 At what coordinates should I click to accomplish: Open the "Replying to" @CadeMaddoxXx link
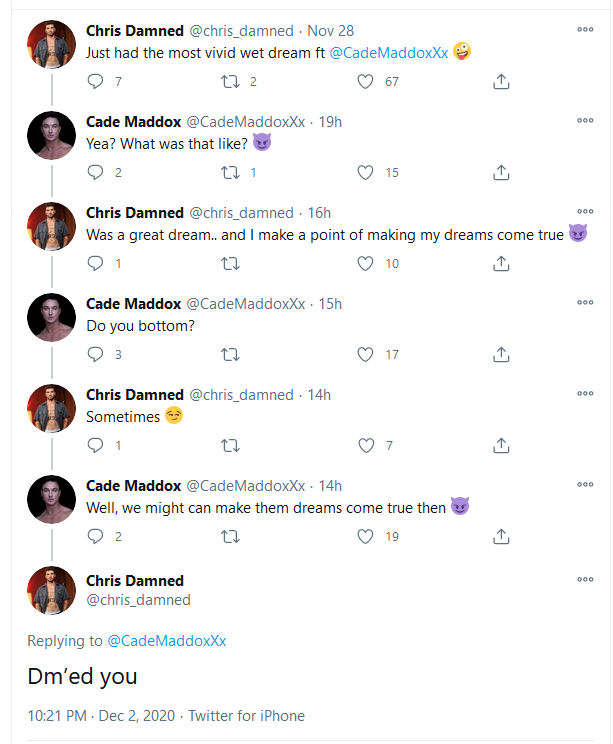[166, 641]
